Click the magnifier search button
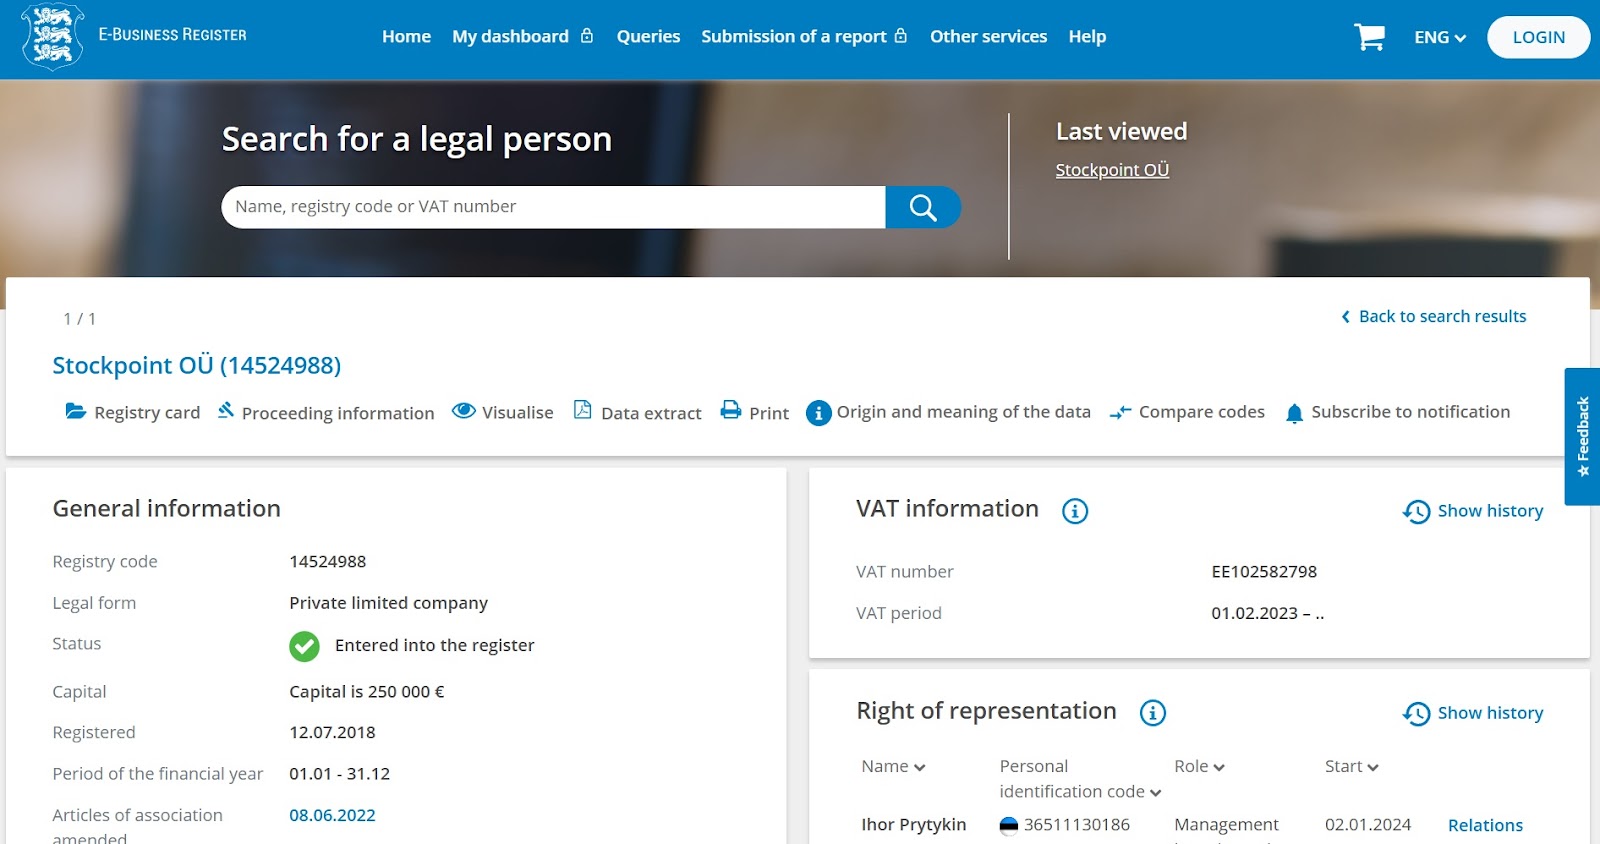 coord(923,207)
